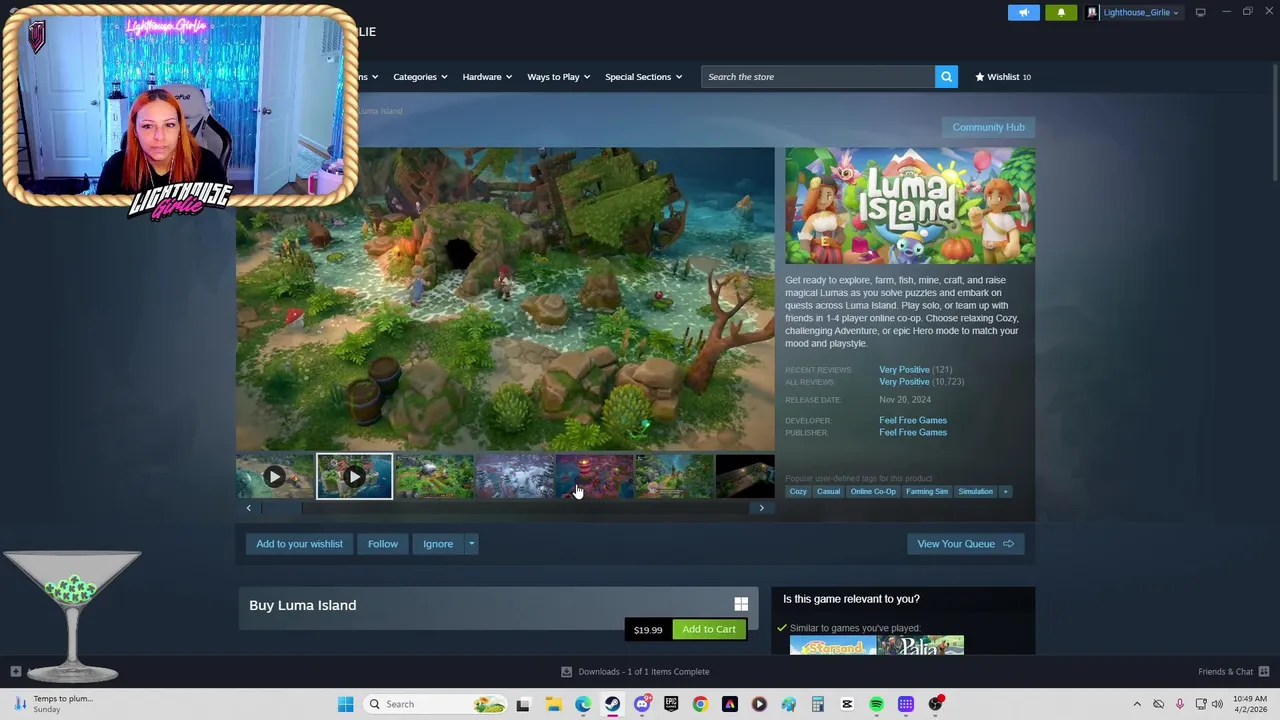Open the taskbar weather widget
Image resolution: width=1280 pixels, height=720 pixels.
point(52,704)
